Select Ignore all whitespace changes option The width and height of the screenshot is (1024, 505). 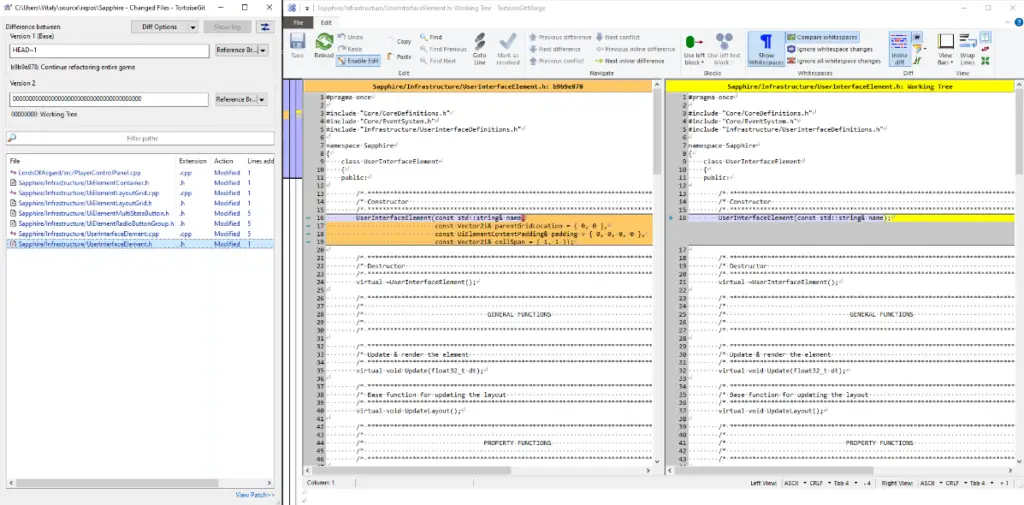tap(833, 61)
